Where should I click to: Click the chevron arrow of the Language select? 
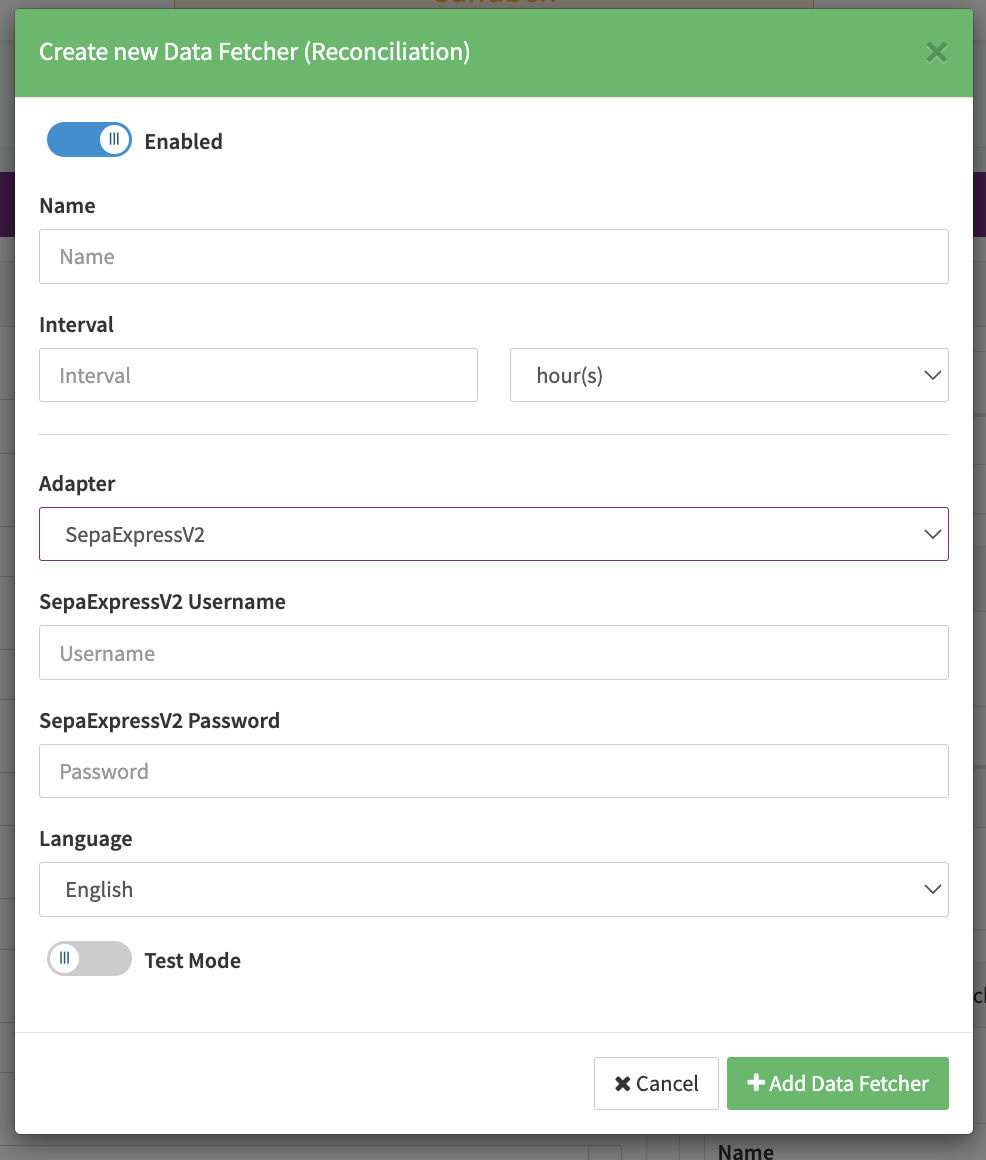tap(932, 890)
